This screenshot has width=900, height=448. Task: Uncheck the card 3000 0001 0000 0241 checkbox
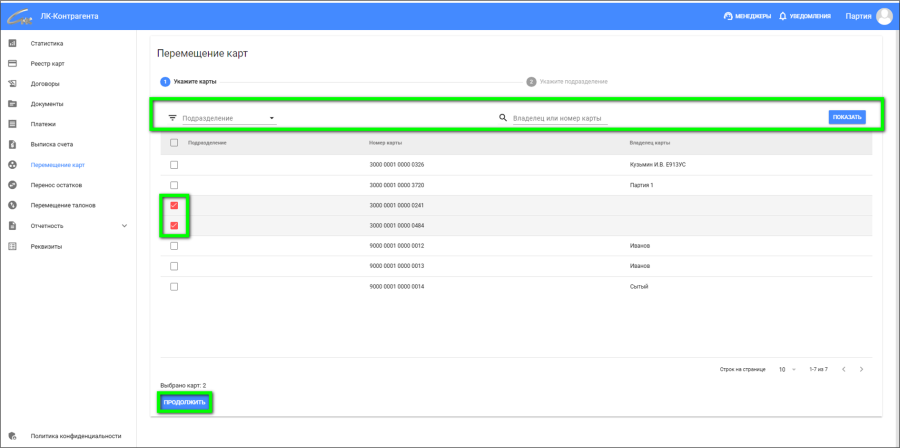click(174, 205)
